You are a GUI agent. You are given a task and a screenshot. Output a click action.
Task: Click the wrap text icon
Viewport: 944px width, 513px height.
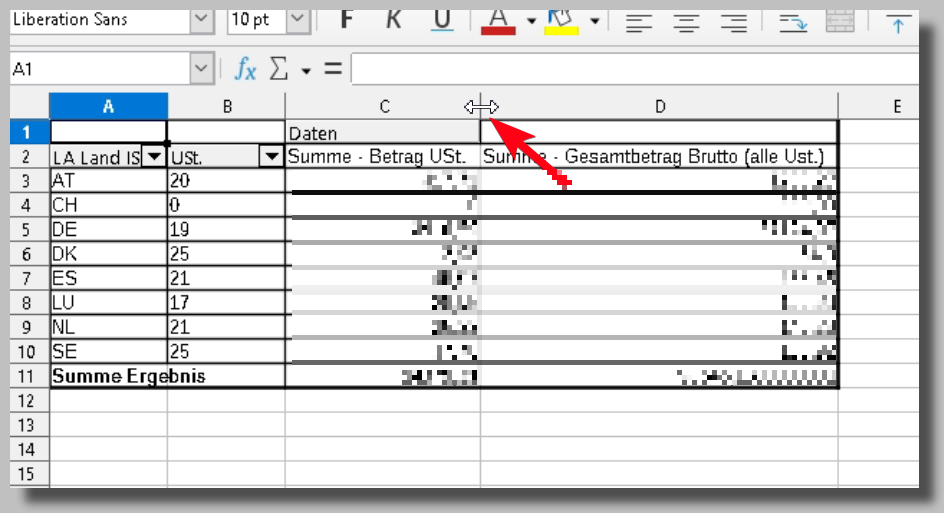pyautogui.click(x=793, y=22)
